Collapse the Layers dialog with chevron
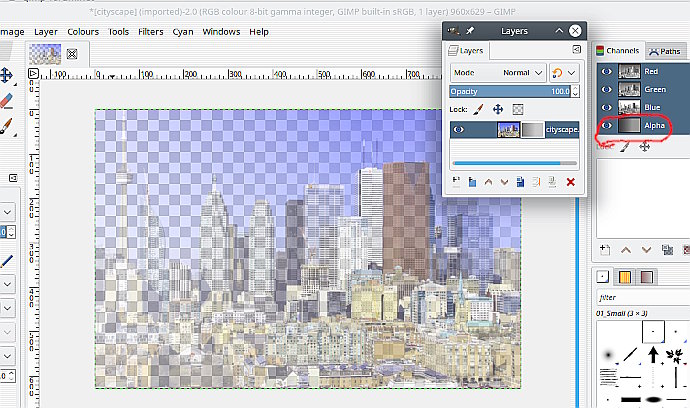The image size is (690, 408). [x=559, y=31]
